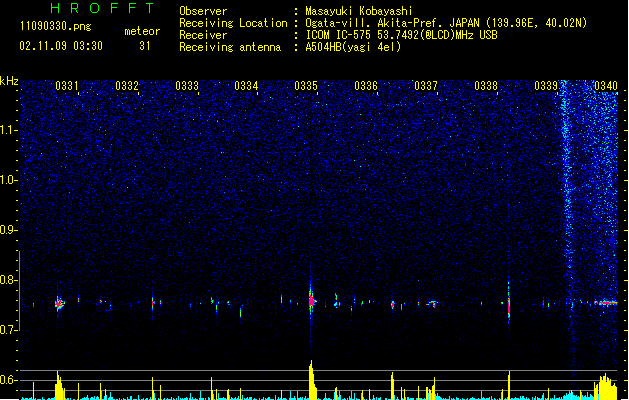Screen dimensions: 629x400
Task: Click the 0.6 kHz axis label
Action: [x=9, y=380]
